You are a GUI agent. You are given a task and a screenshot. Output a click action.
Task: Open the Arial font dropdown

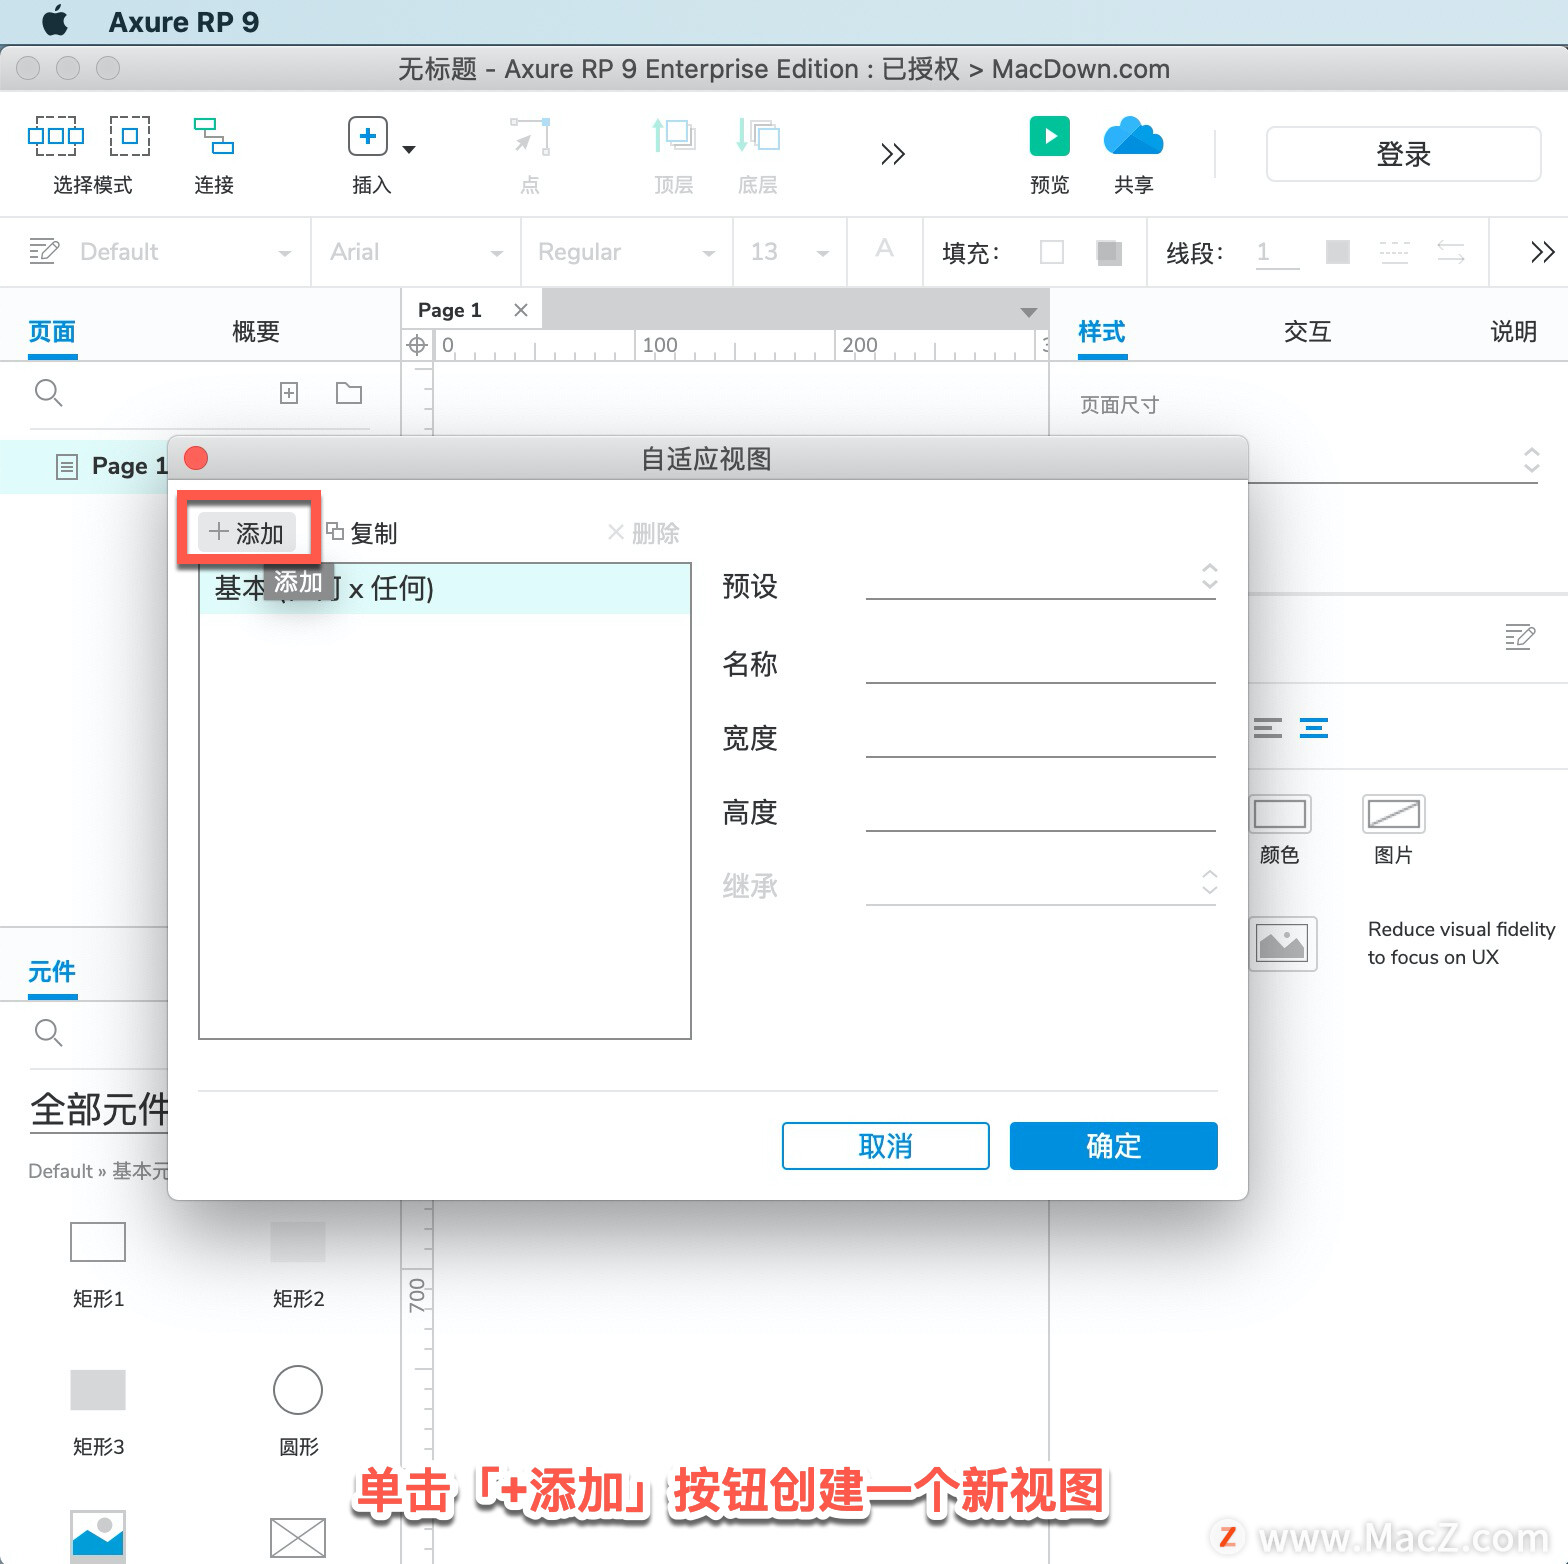click(x=416, y=252)
